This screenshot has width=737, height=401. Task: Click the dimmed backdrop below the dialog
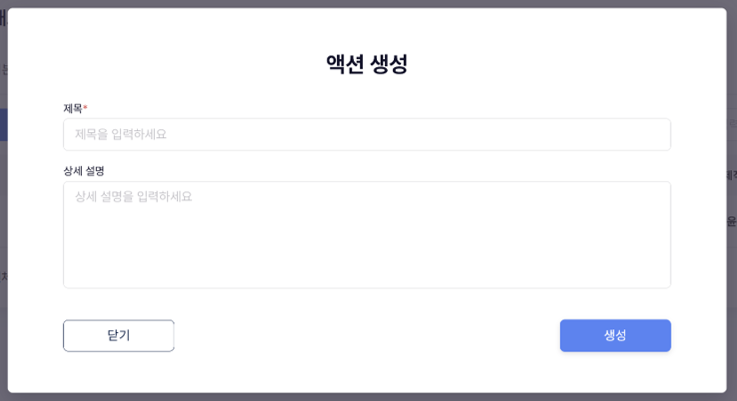click(367, 397)
